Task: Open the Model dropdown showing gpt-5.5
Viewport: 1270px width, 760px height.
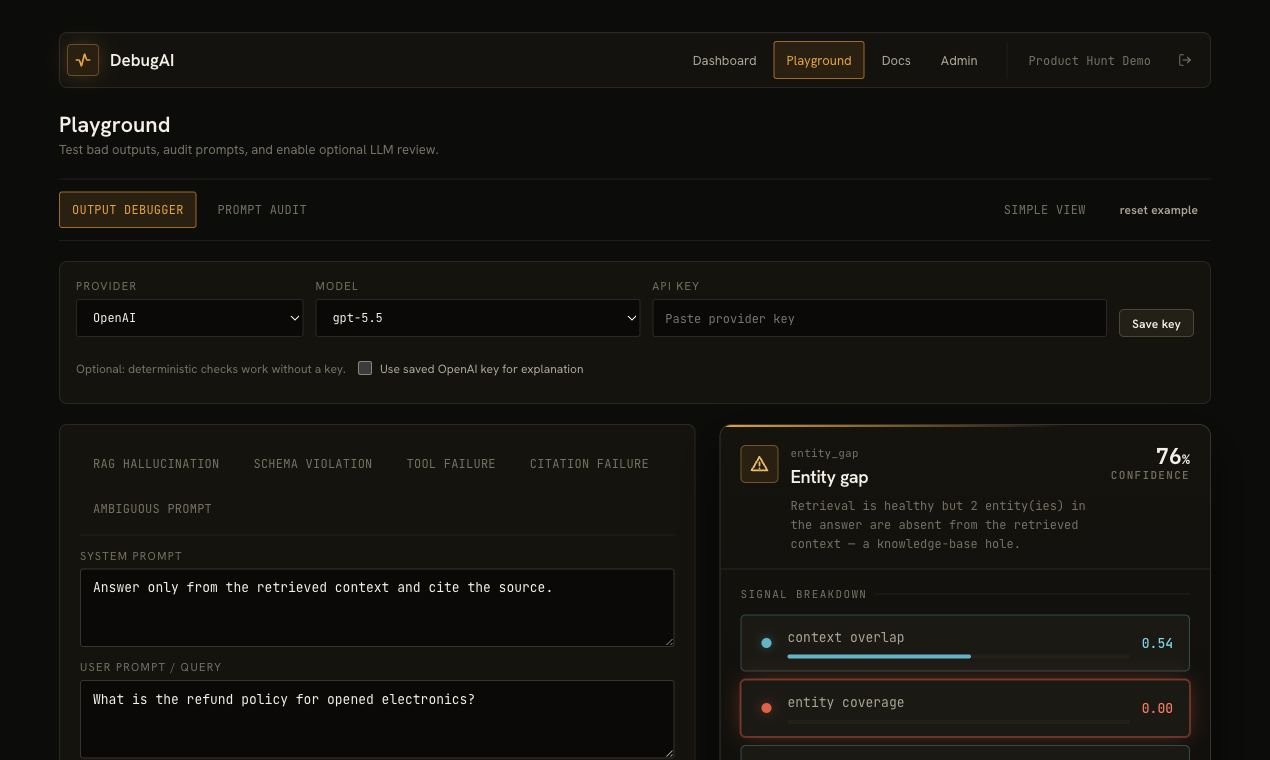Action: pyautogui.click(x=477, y=318)
